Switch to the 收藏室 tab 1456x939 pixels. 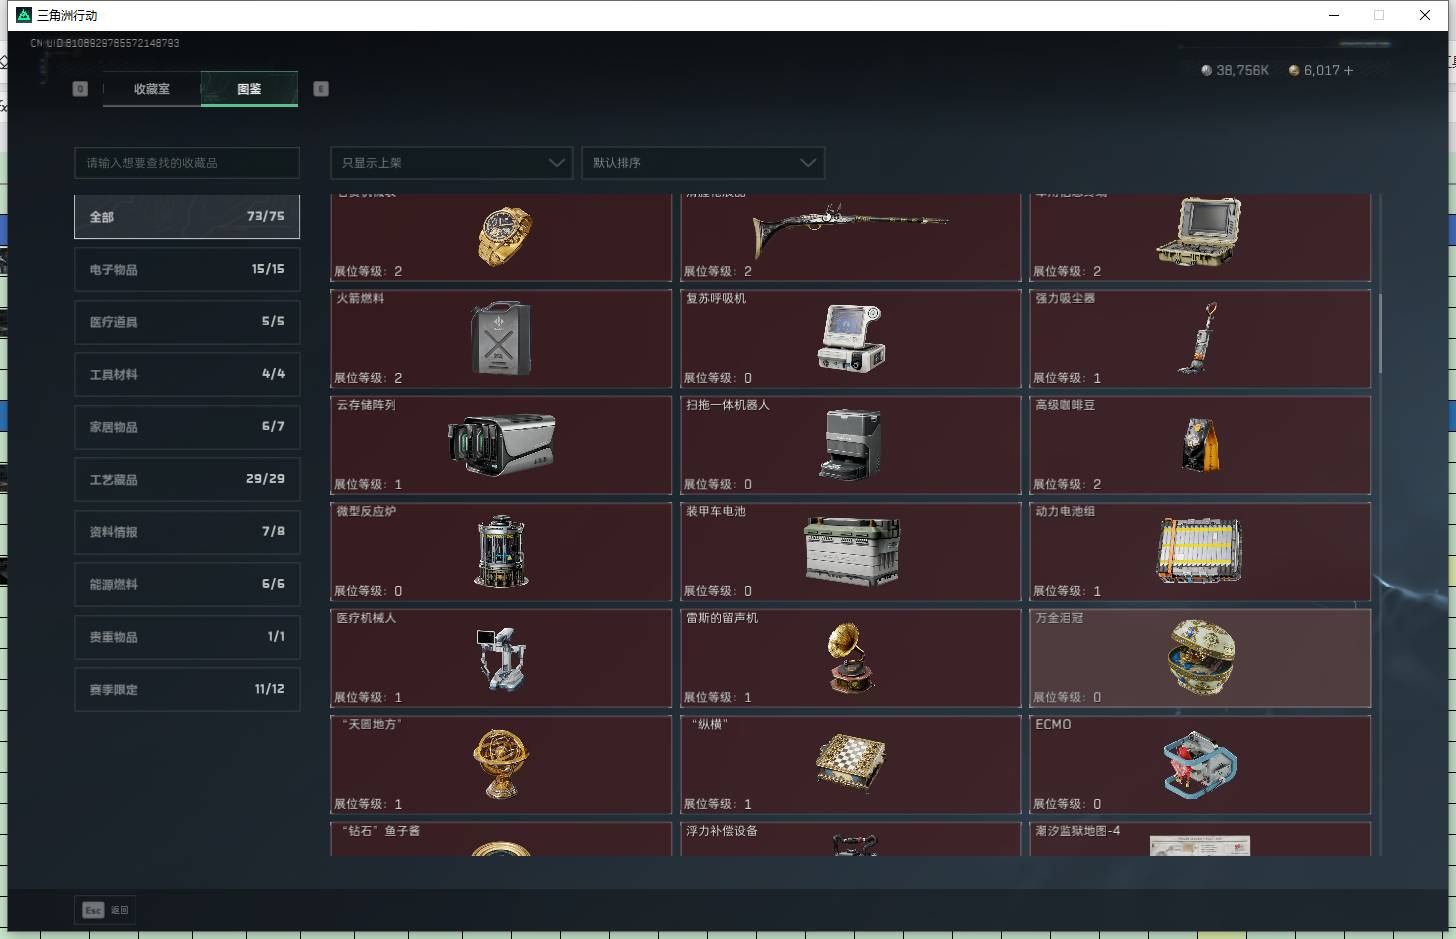[x=152, y=89]
